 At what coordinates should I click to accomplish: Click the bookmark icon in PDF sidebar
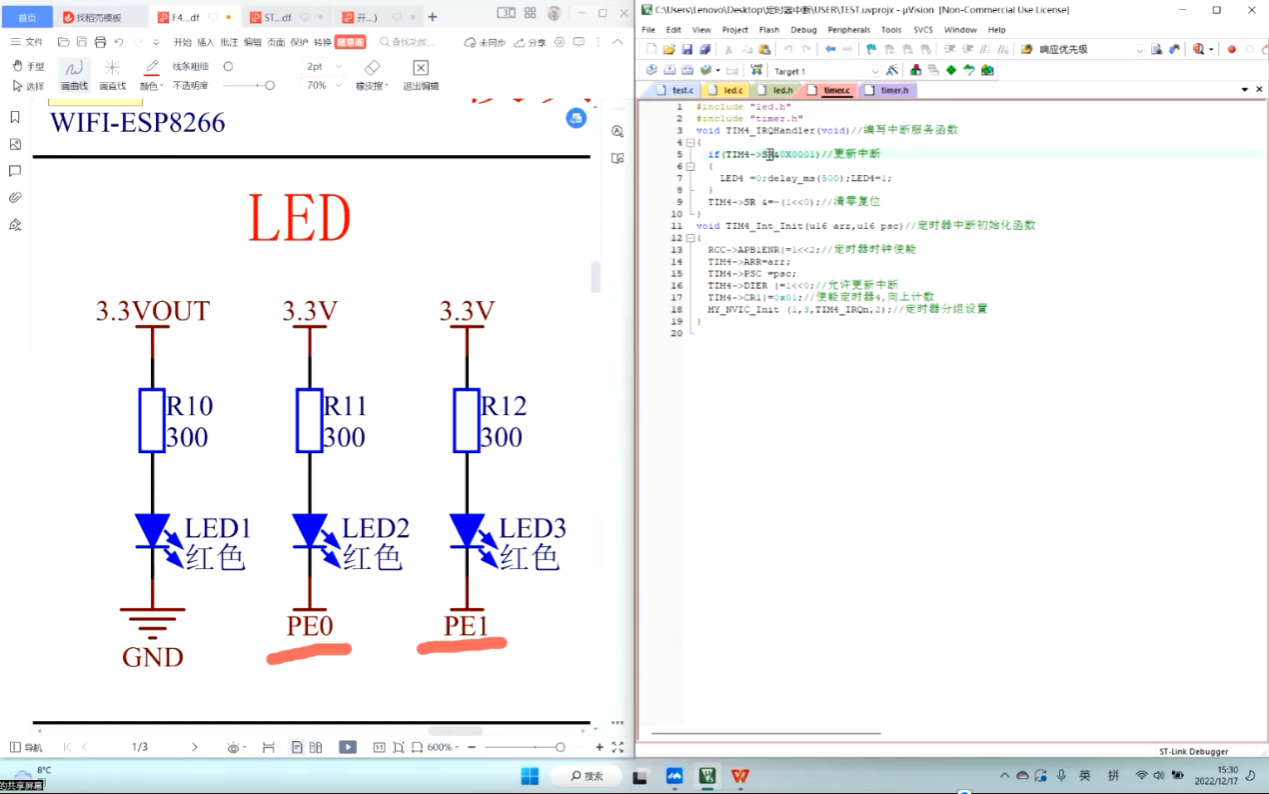15,117
